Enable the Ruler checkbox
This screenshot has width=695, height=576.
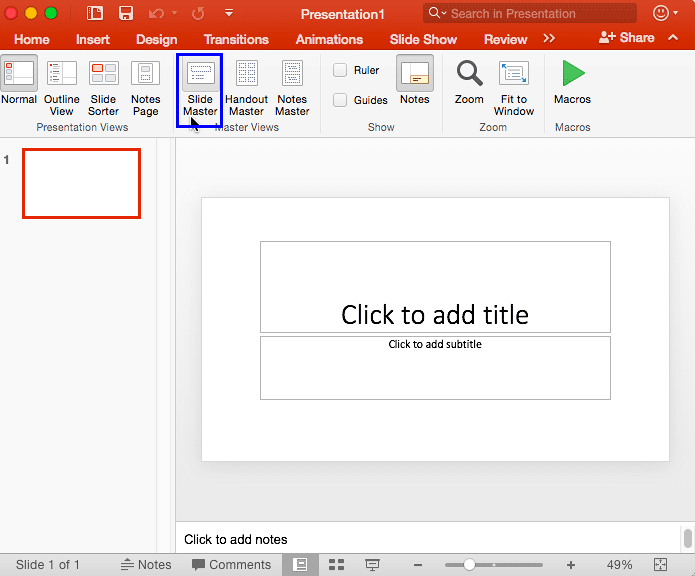(x=340, y=71)
